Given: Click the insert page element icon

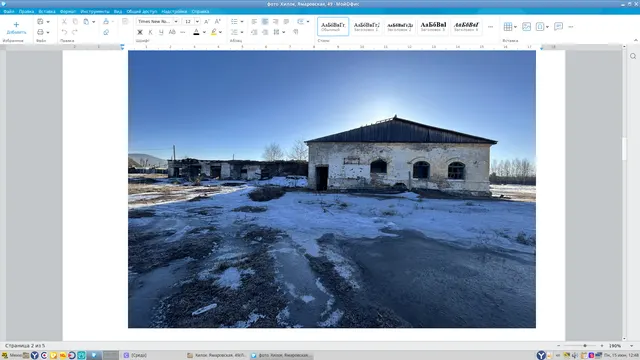Looking at the screenshot, I should point(540,27).
